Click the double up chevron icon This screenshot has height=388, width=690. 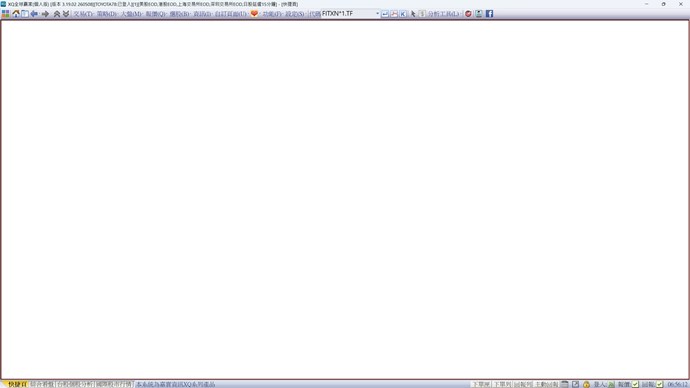click(57, 14)
